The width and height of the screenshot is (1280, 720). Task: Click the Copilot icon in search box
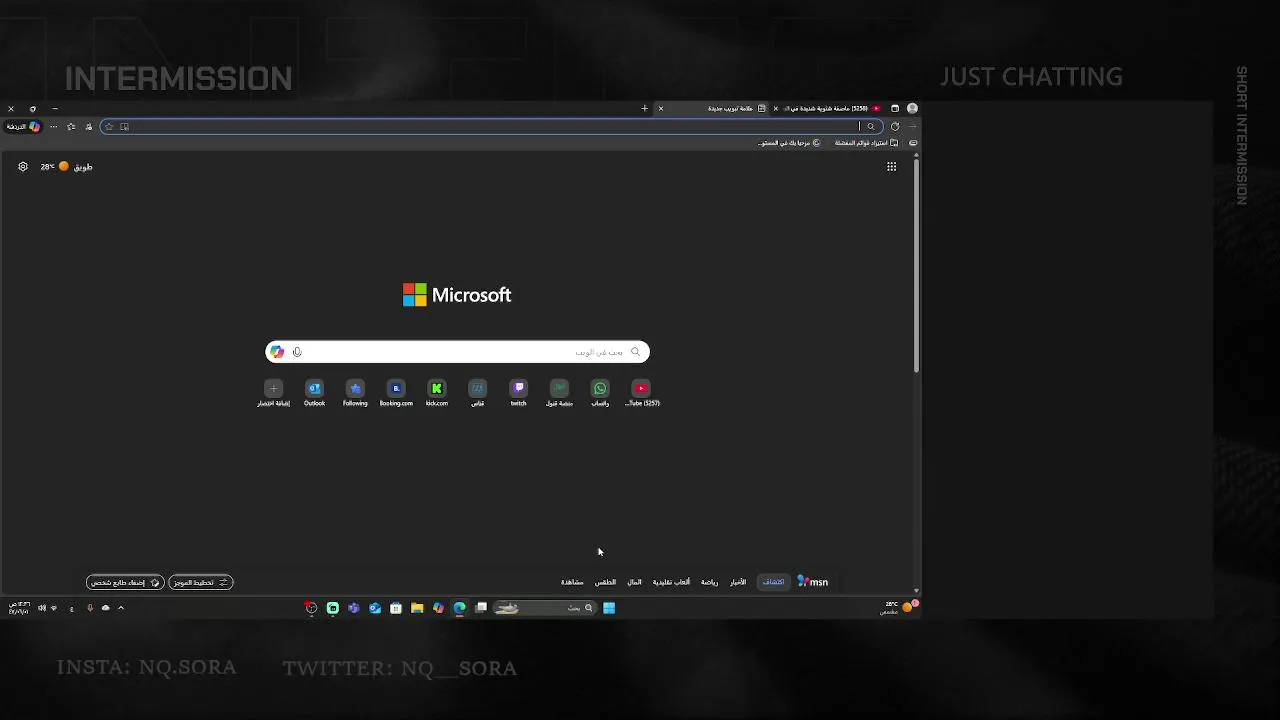(x=277, y=352)
